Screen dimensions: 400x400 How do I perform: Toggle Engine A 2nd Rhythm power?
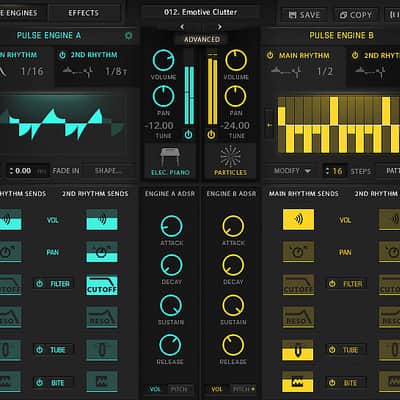[x=62, y=55]
